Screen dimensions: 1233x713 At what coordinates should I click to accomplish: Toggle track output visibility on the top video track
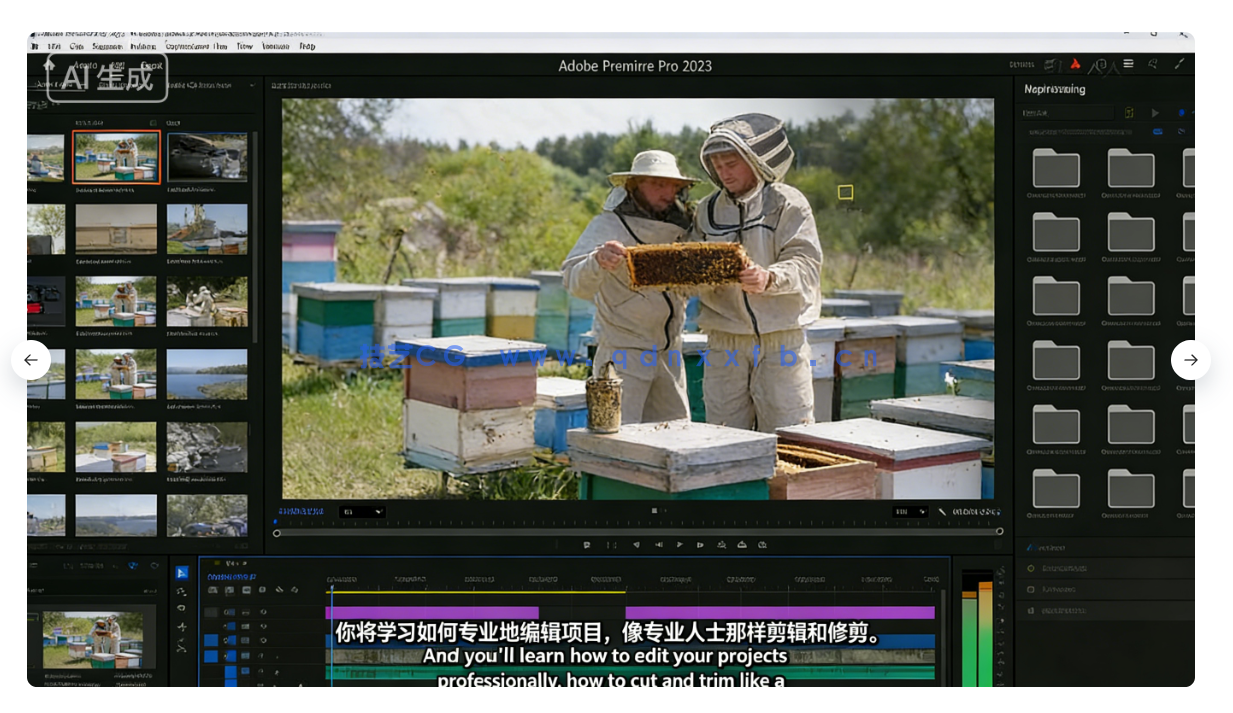coord(262,613)
